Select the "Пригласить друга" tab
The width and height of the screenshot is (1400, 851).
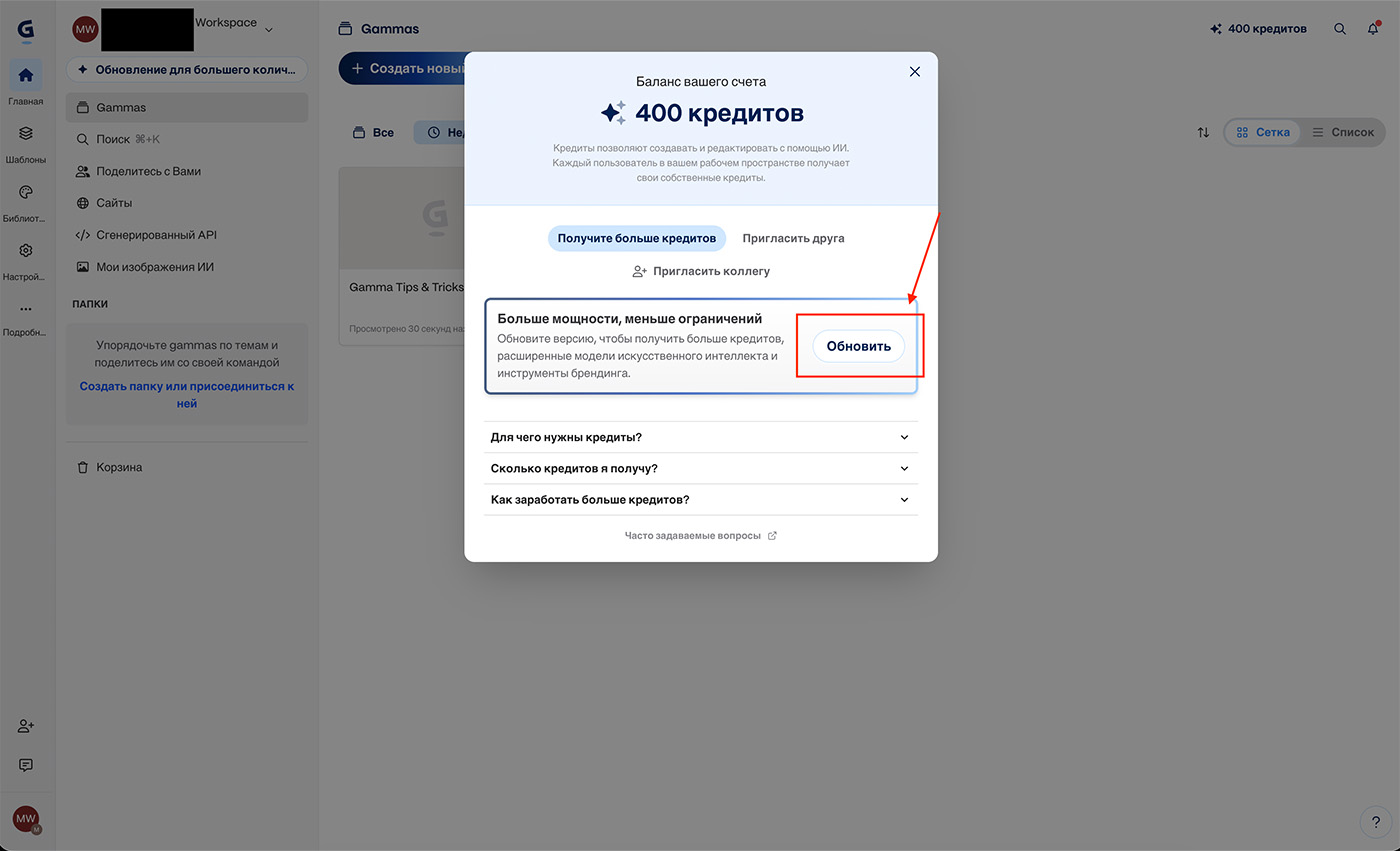pos(793,238)
